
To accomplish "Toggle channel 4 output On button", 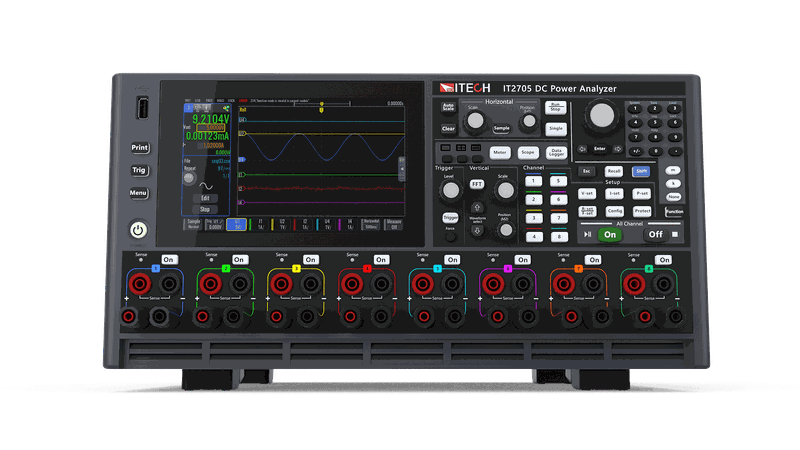I will click(381, 260).
